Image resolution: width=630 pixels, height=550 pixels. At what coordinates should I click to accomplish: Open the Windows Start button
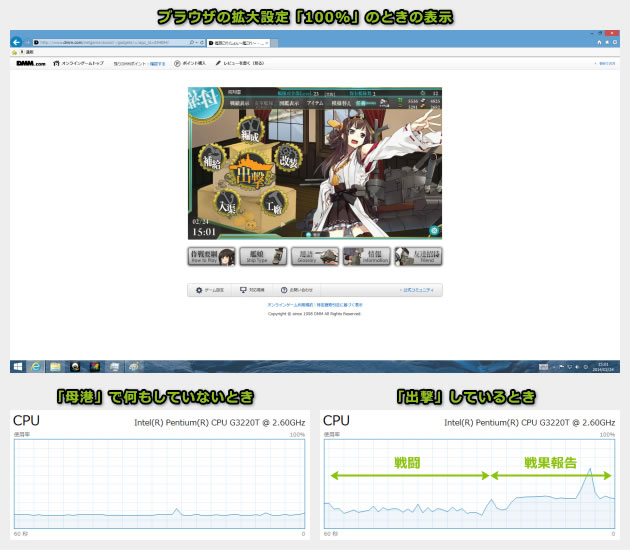[x=18, y=366]
